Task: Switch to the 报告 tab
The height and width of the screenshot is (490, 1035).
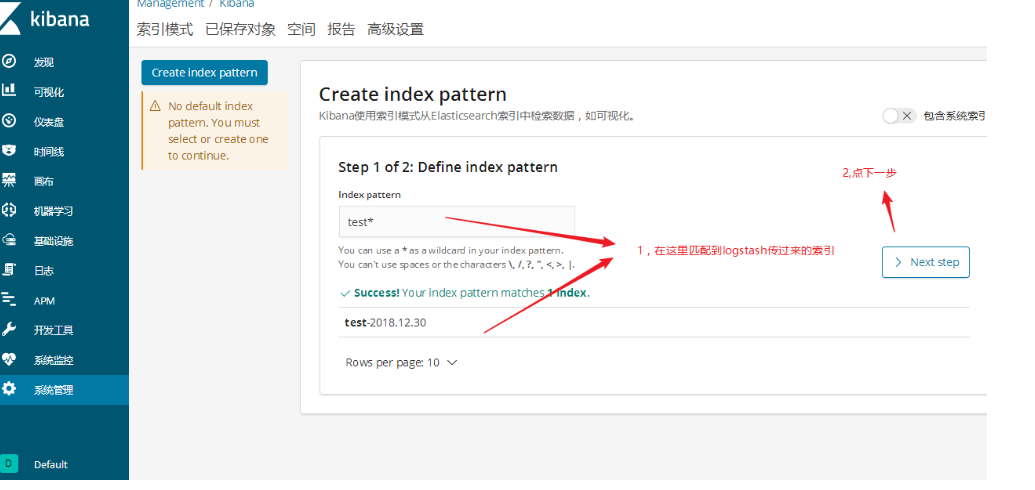Action: 341,30
